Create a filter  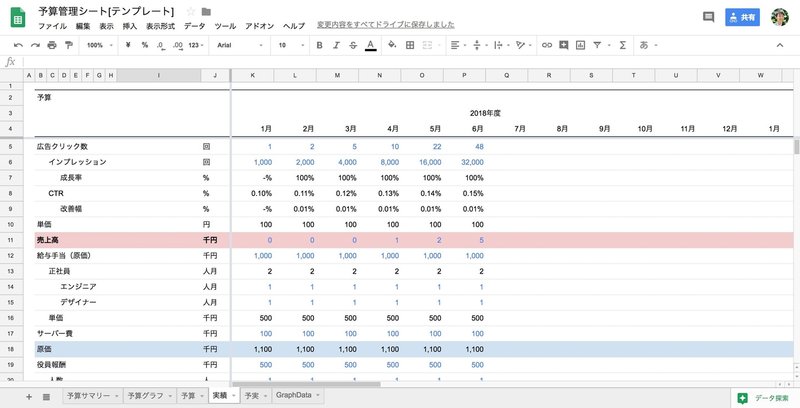(597, 45)
